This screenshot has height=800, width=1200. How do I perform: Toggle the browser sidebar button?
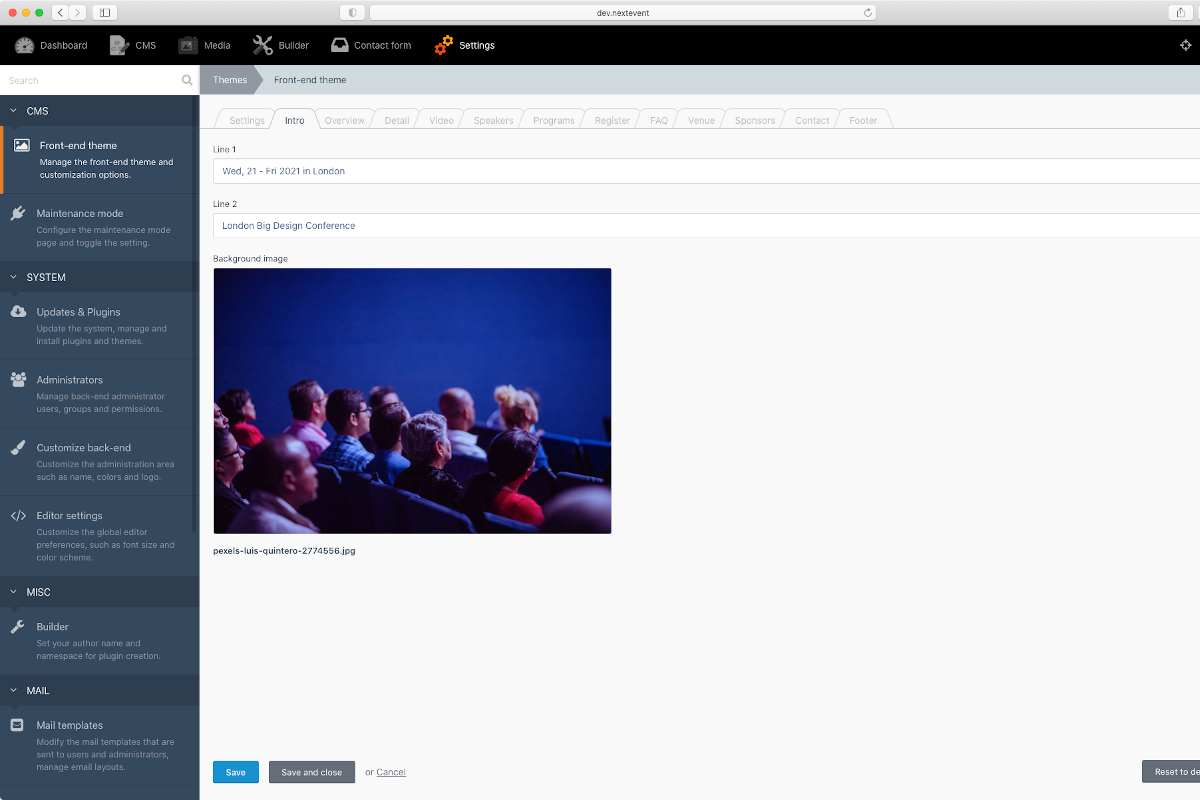pyautogui.click(x=106, y=12)
